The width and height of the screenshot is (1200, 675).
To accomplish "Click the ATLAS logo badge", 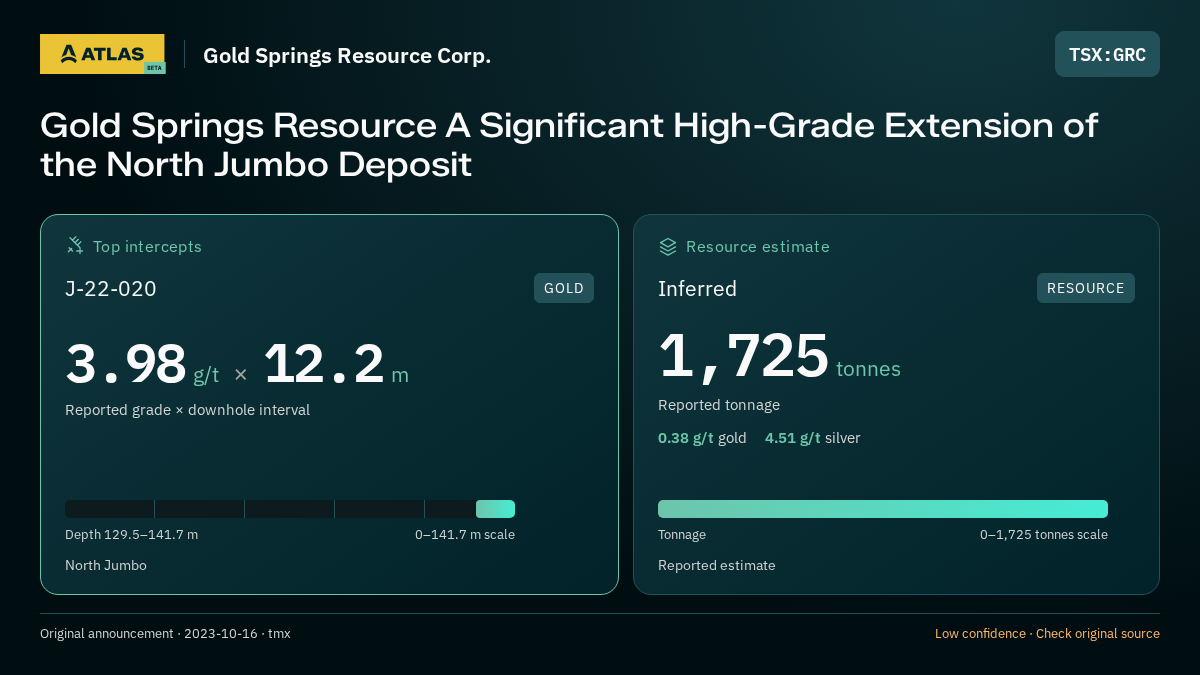I will coord(102,54).
